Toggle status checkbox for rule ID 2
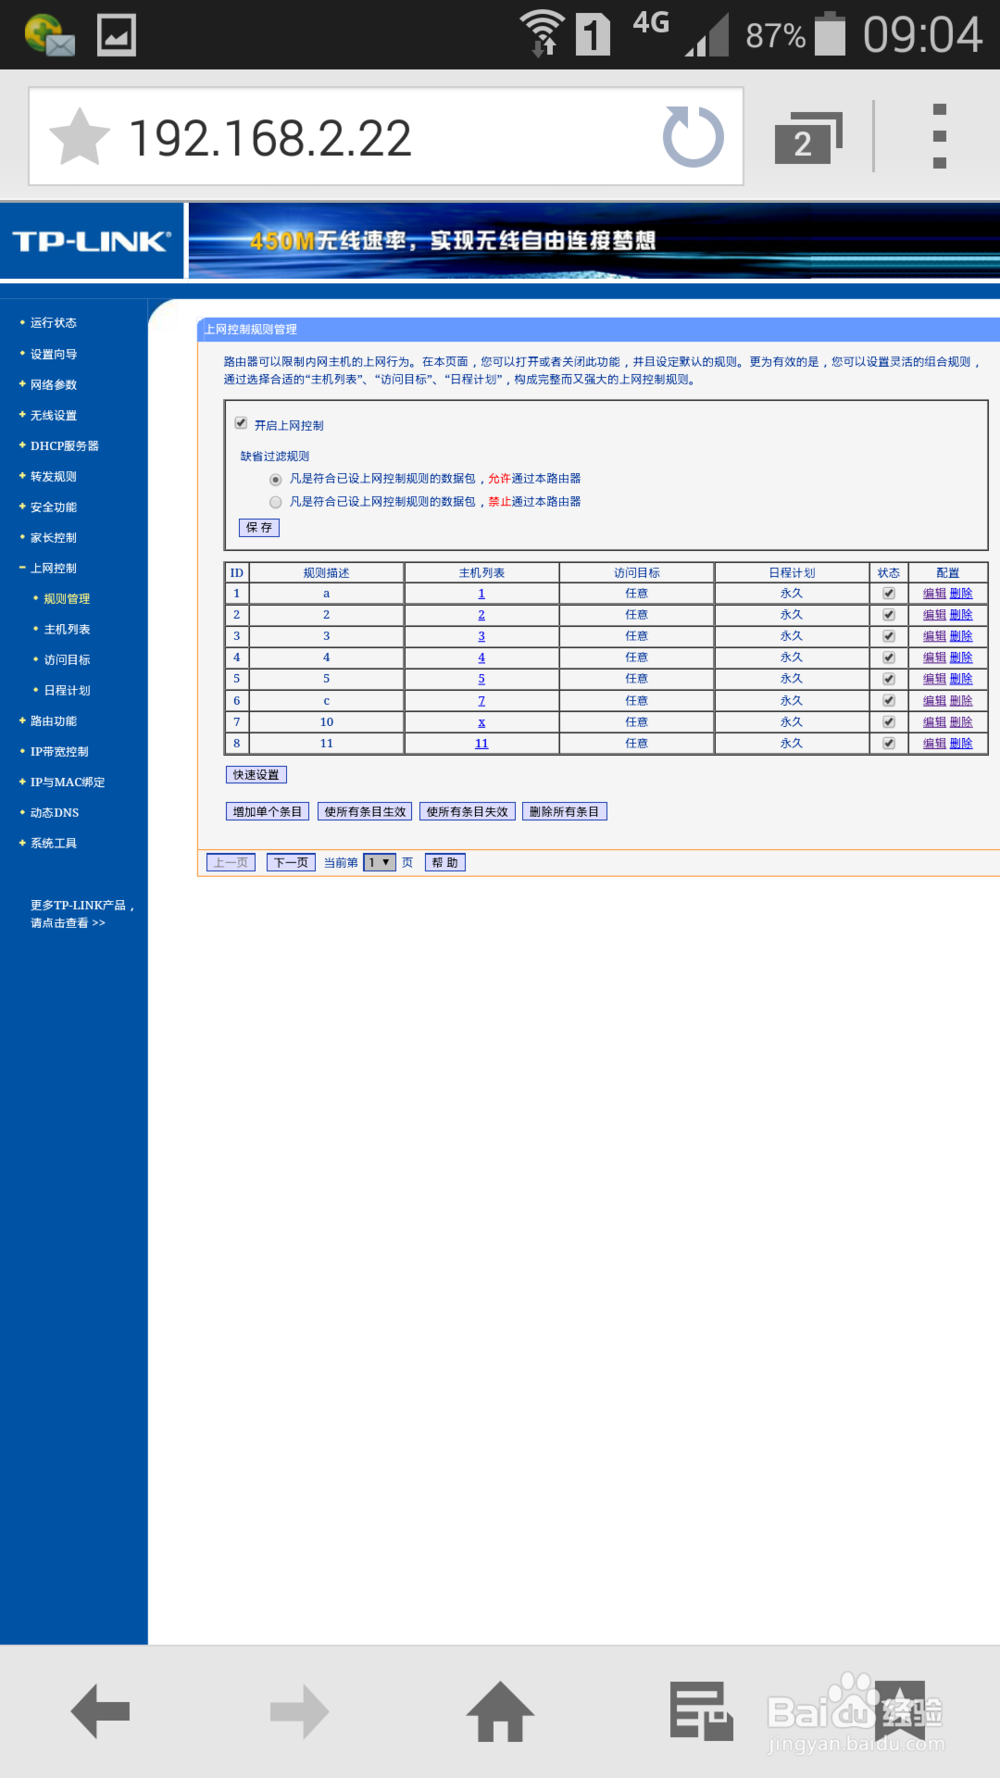This screenshot has width=1000, height=1778. coord(889,615)
